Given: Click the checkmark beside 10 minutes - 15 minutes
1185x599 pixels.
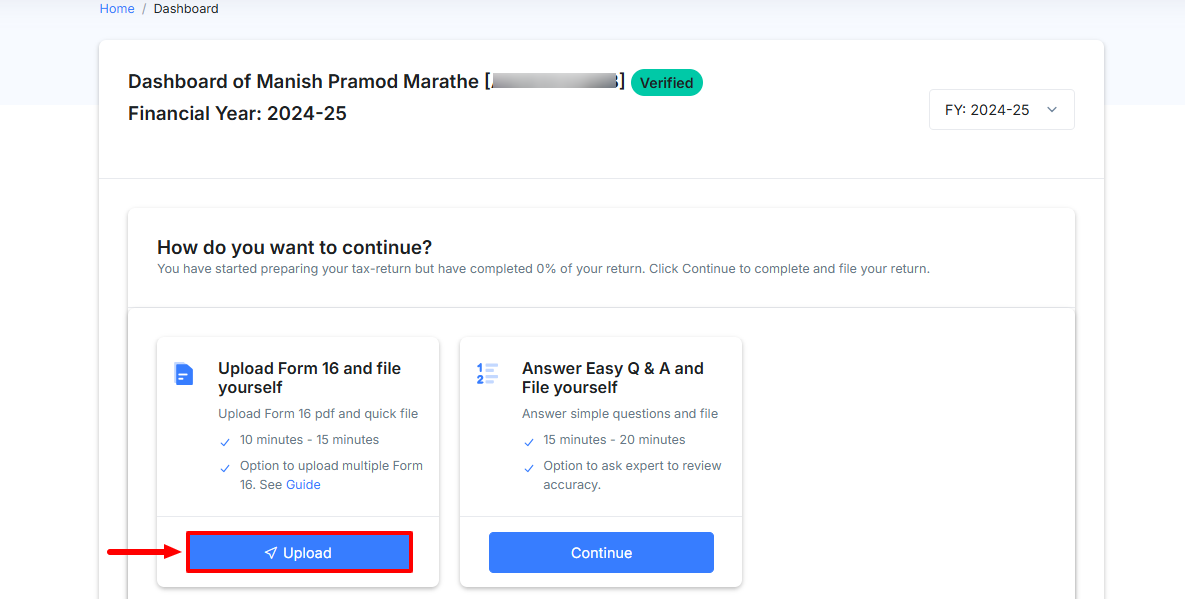Looking at the screenshot, I should [224, 442].
